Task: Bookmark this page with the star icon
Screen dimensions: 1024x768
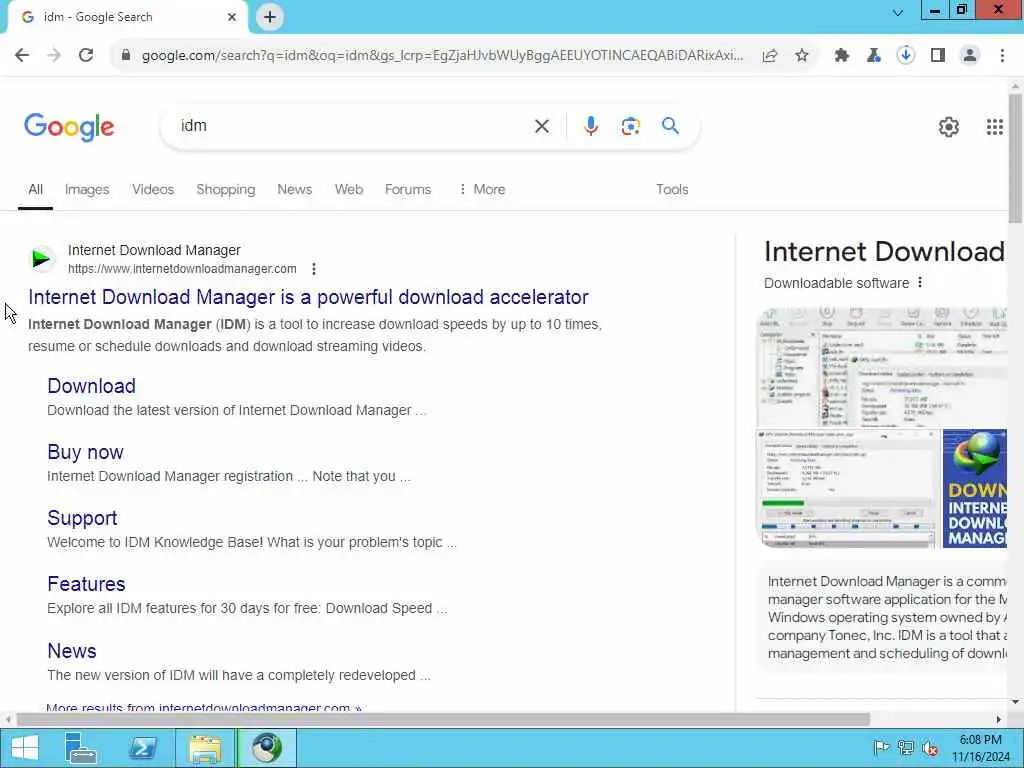Action: (x=802, y=56)
